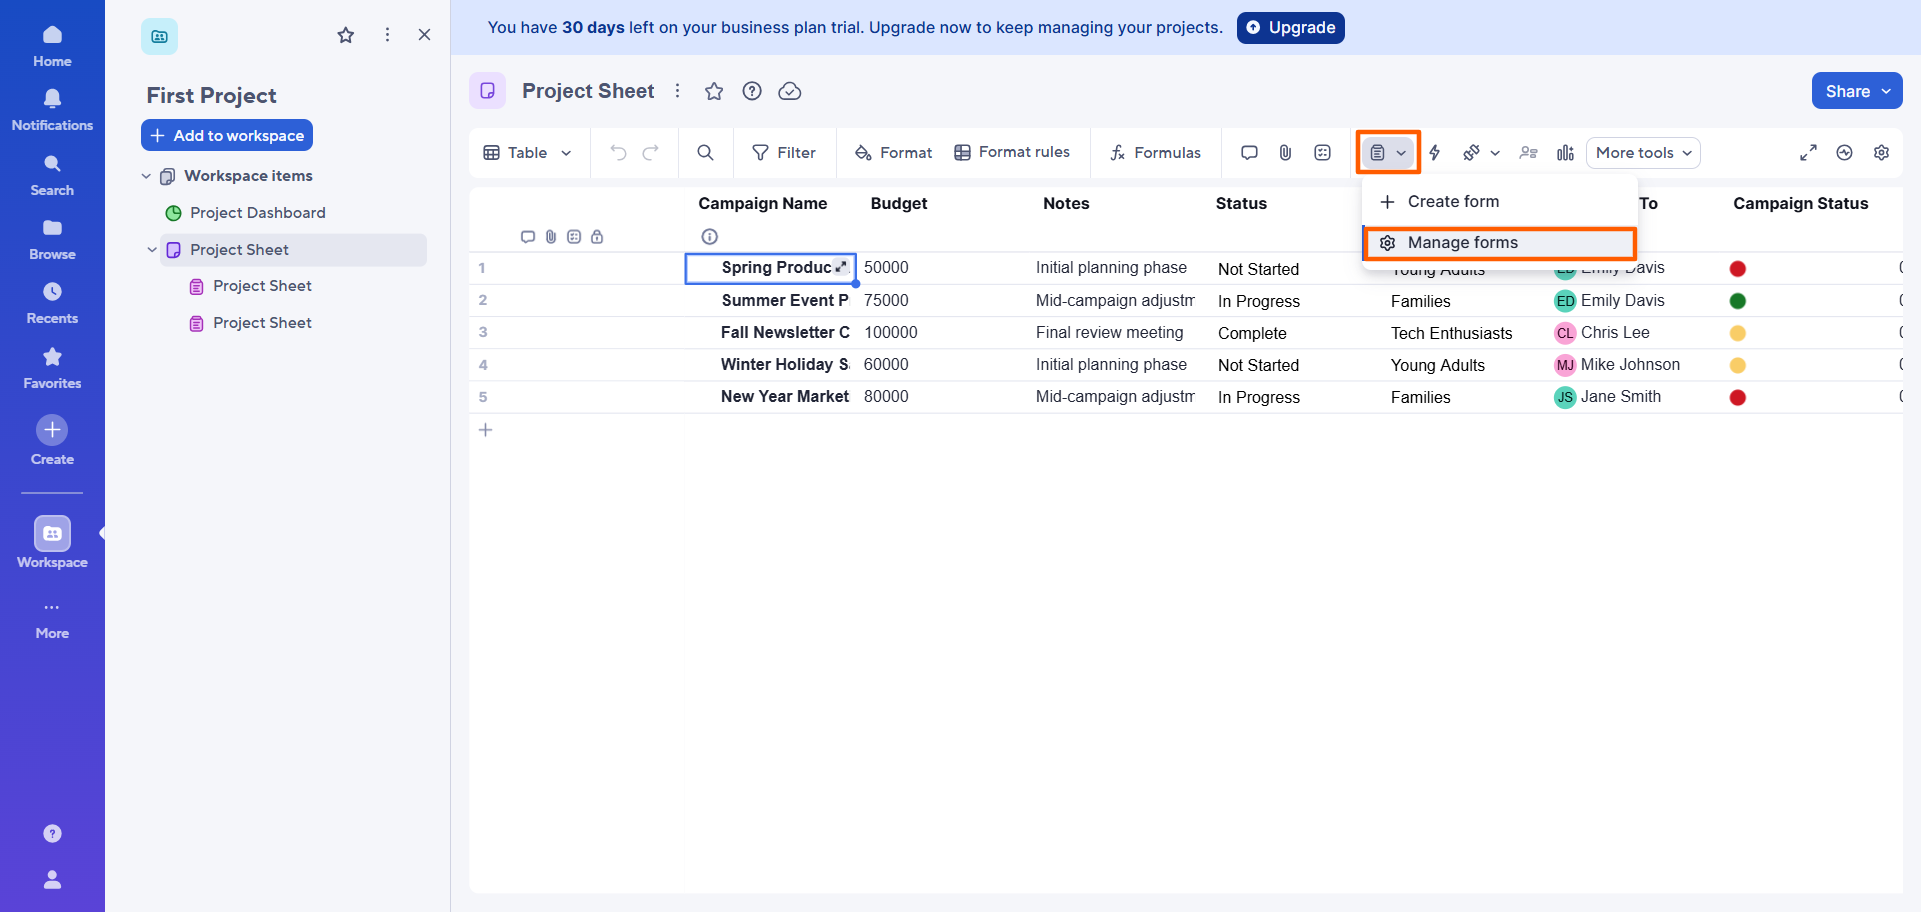Click Campaign Name column header
This screenshot has height=912, width=1921.
click(x=762, y=204)
